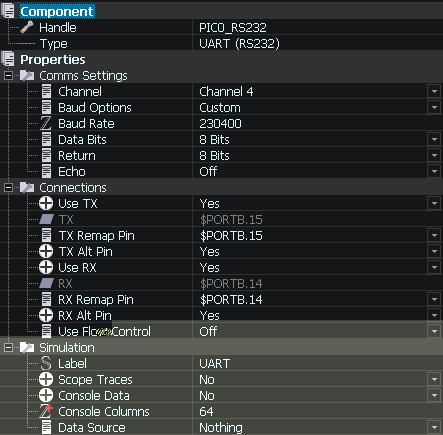The image size is (443, 435).
Task: Click the S string icon beside Label
Action: click(46, 363)
